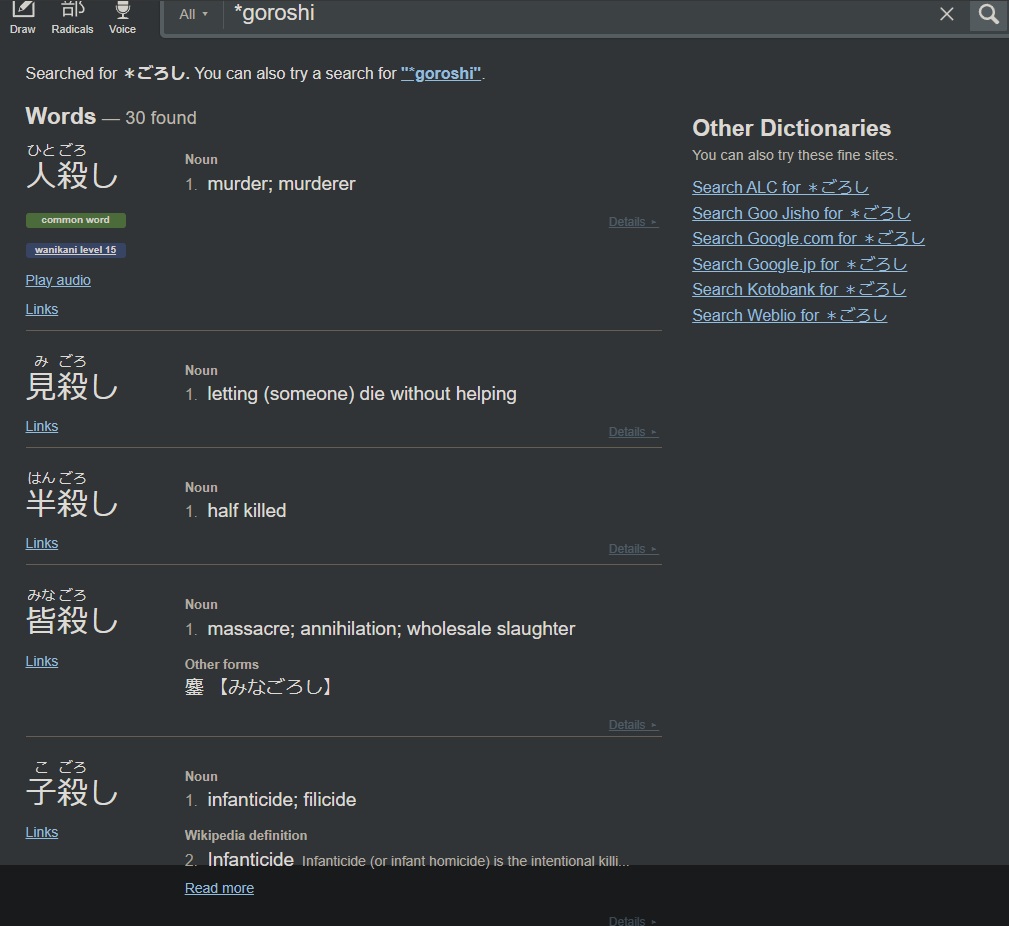Viewport: 1009px width, 926px height.
Task: Search Kotobank for *ごろし
Action: (799, 290)
